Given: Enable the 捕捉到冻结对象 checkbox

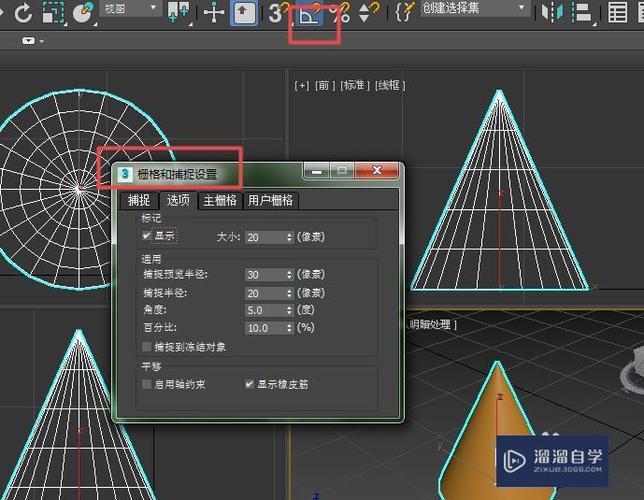Looking at the screenshot, I should tap(147, 347).
